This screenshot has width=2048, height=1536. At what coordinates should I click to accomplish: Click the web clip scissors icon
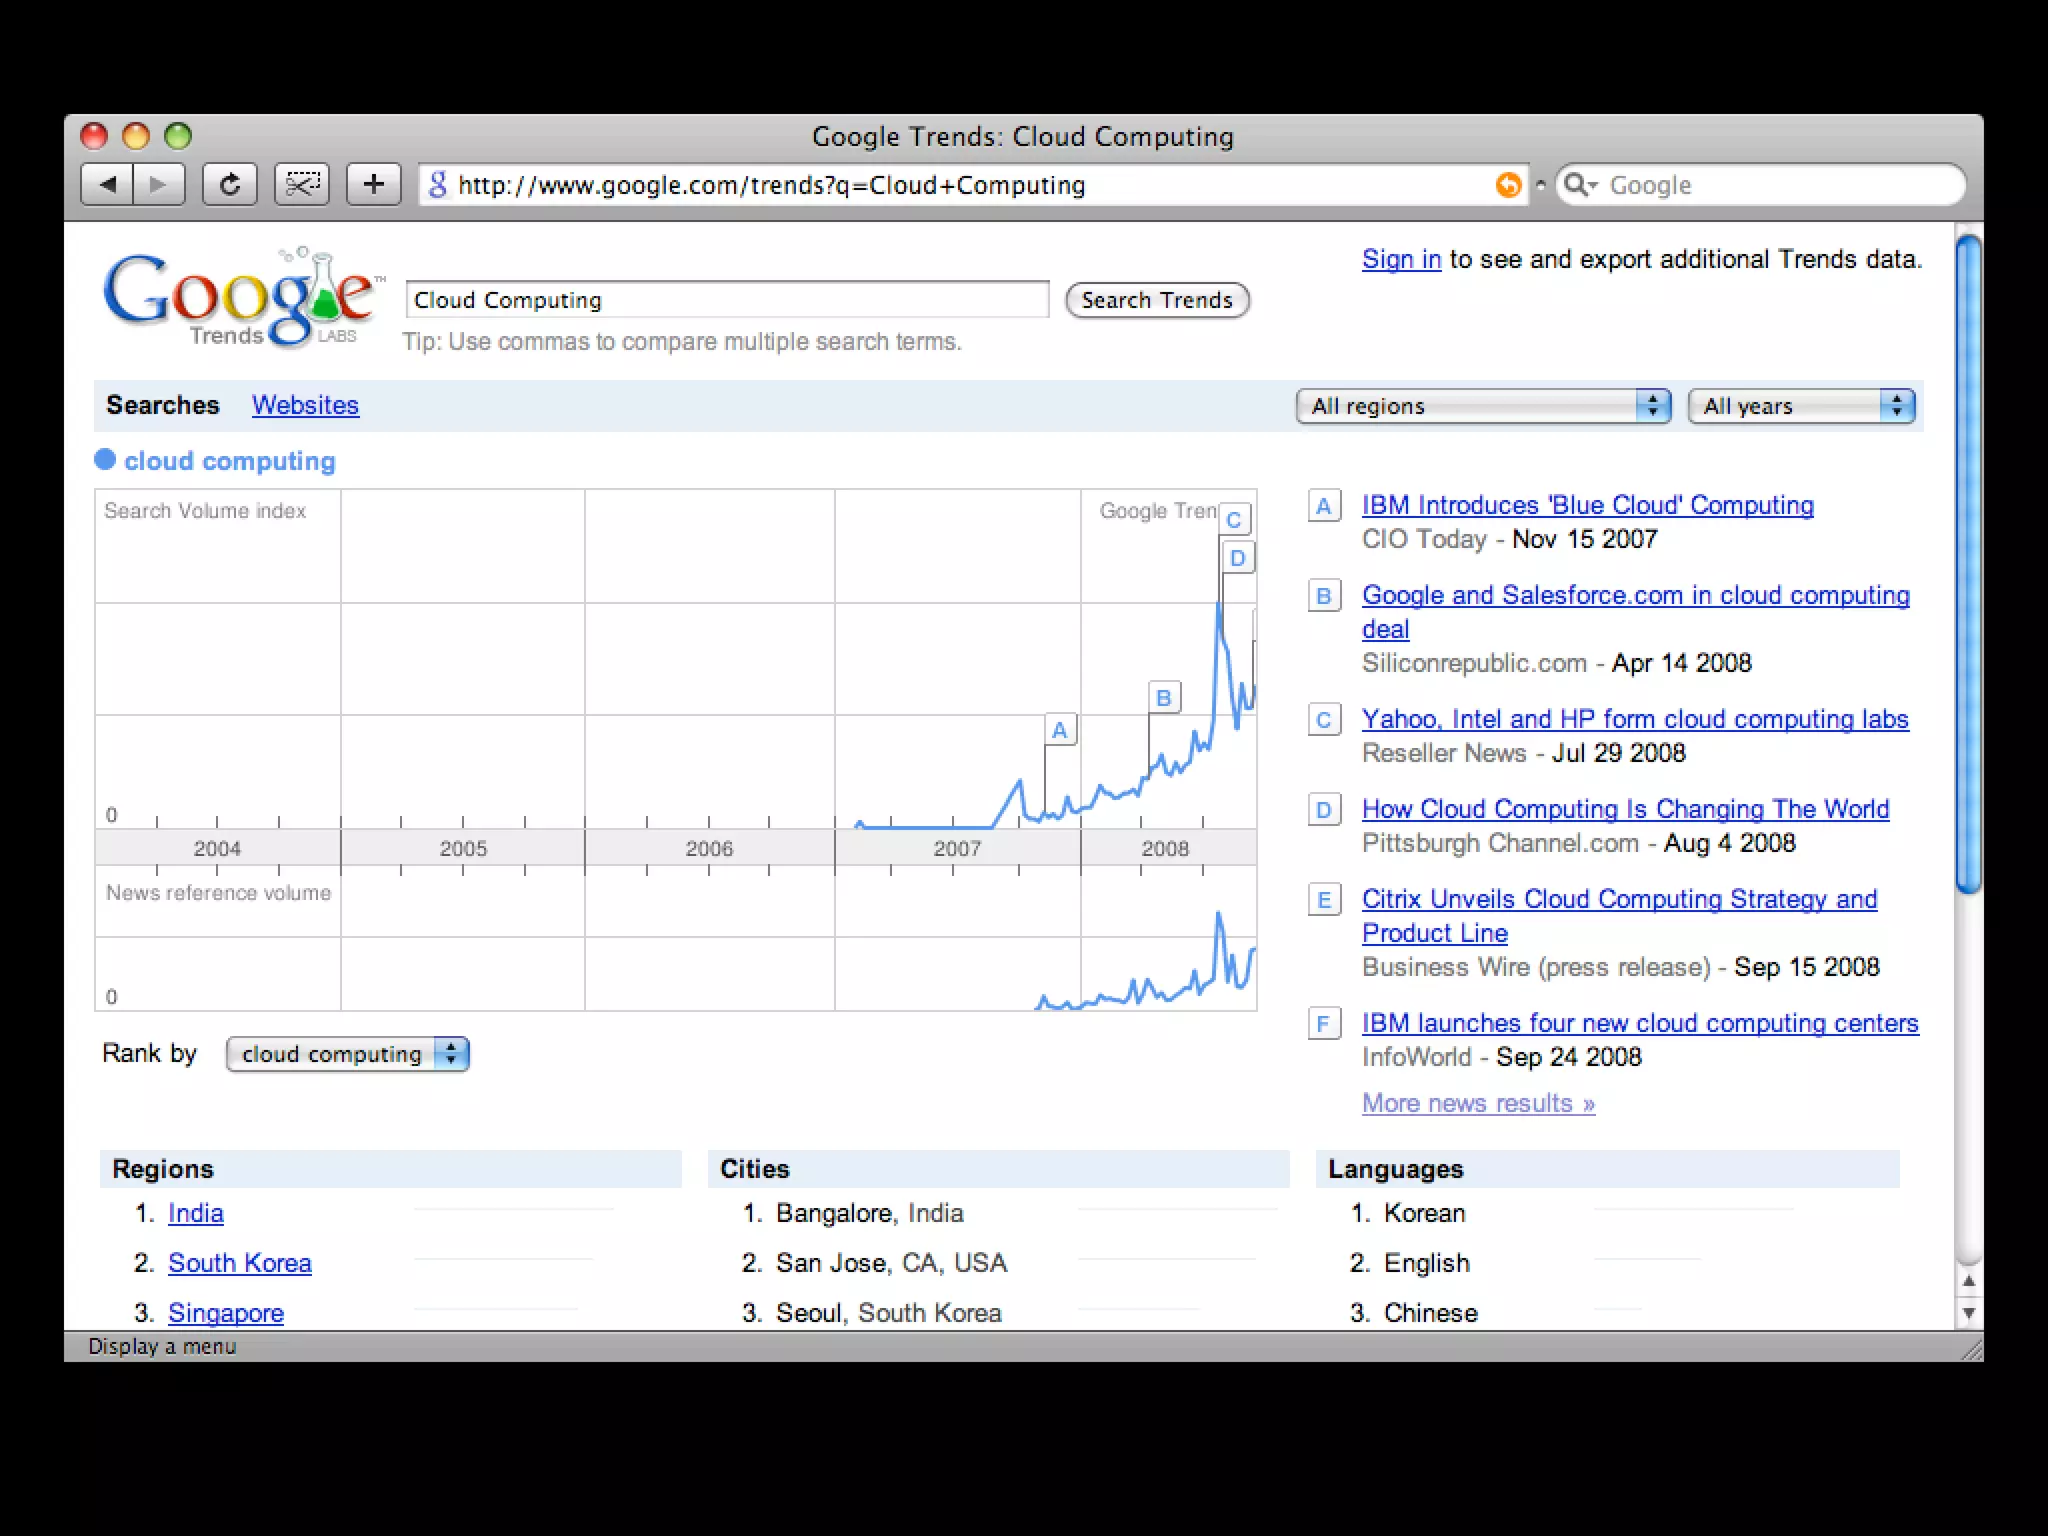pos(301,184)
